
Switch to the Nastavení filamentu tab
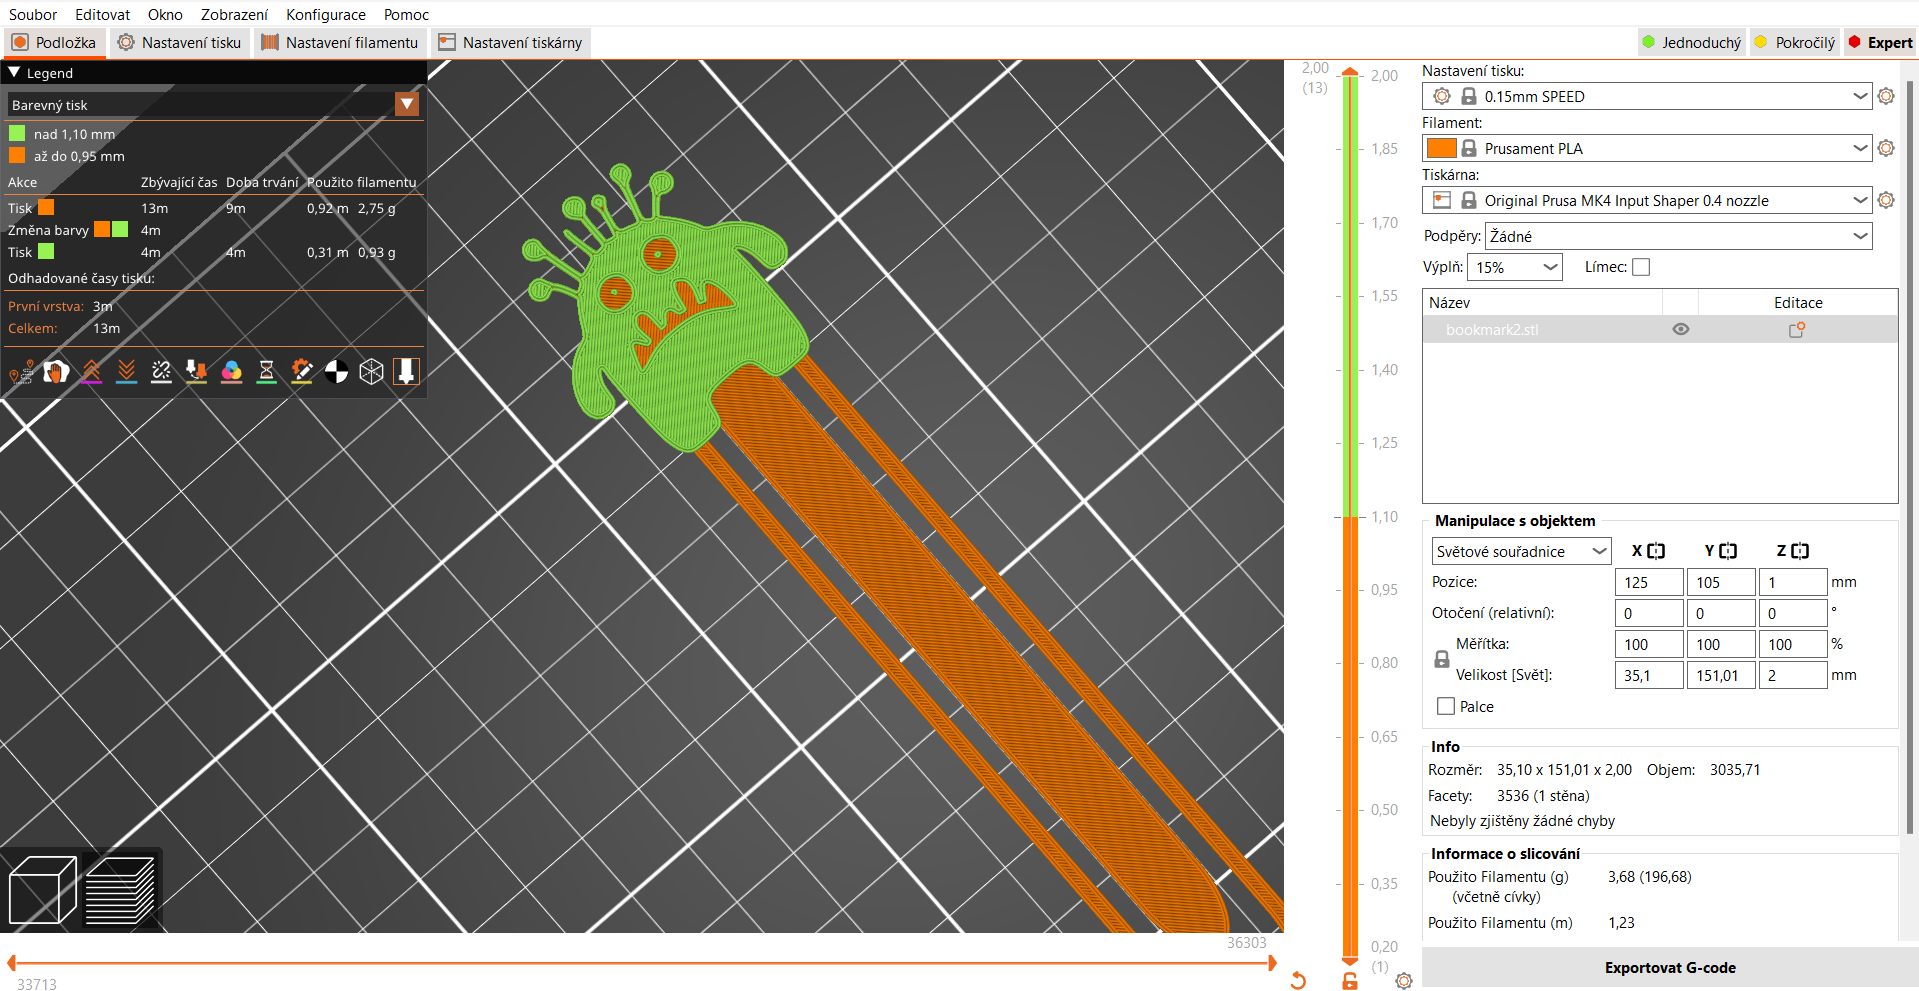(340, 42)
